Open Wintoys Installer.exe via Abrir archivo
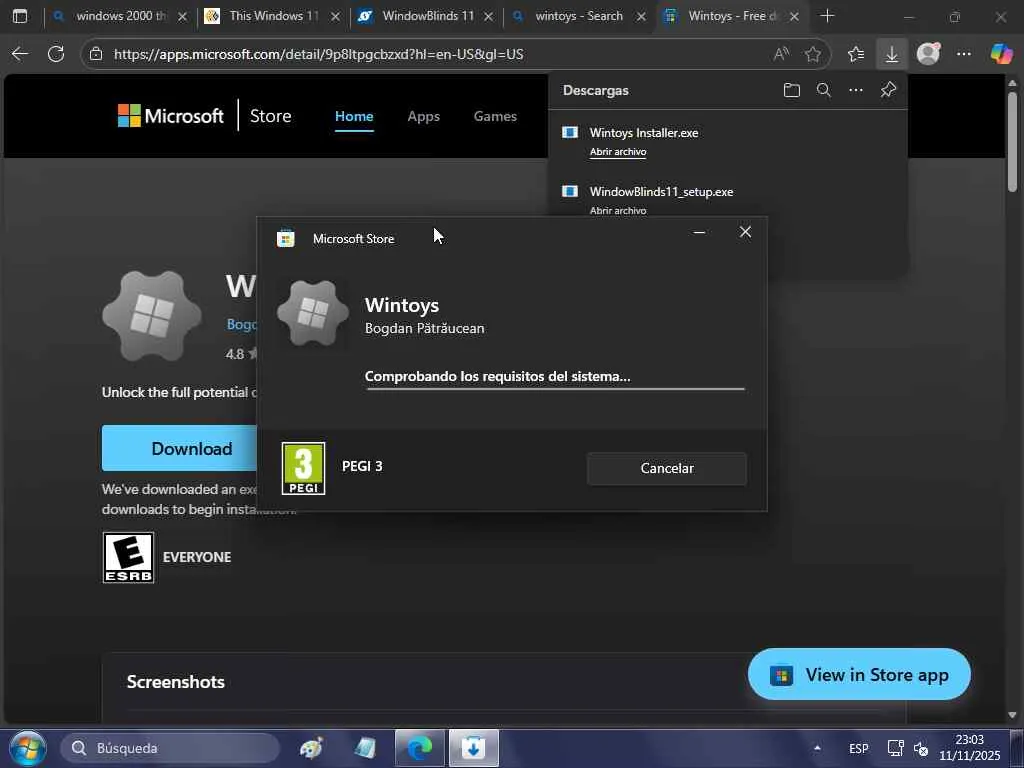Viewport: 1024px width, 768px height. coord(618,152)
